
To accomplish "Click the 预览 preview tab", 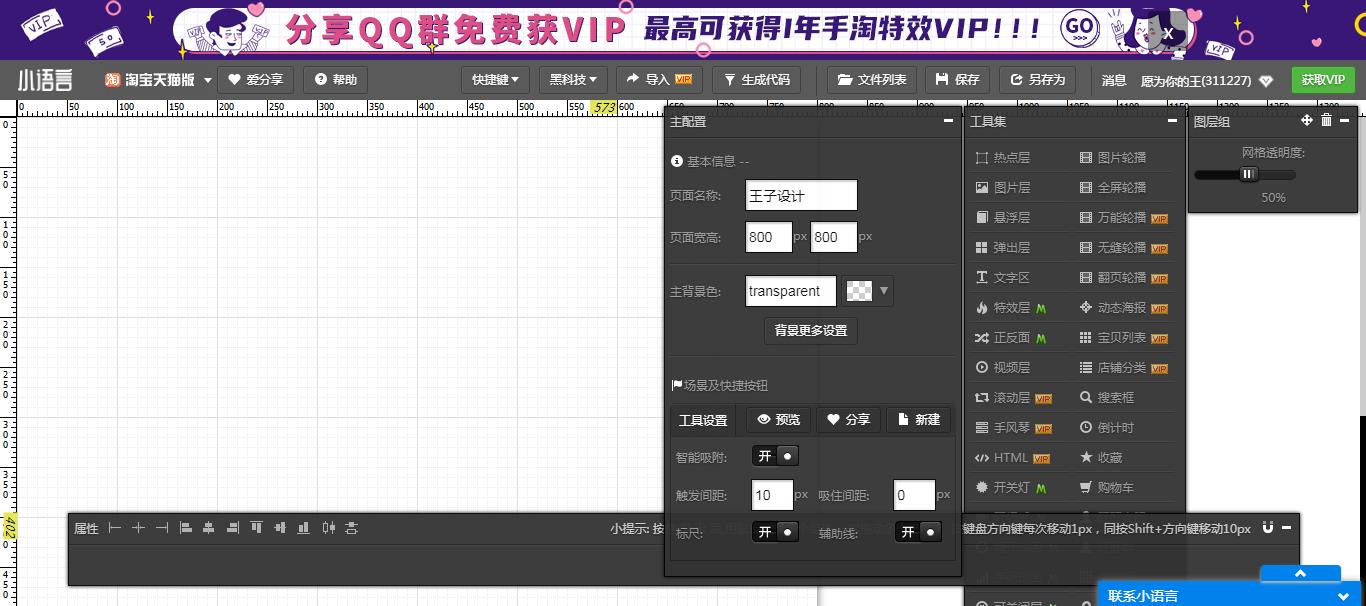I will pos(779,420).
